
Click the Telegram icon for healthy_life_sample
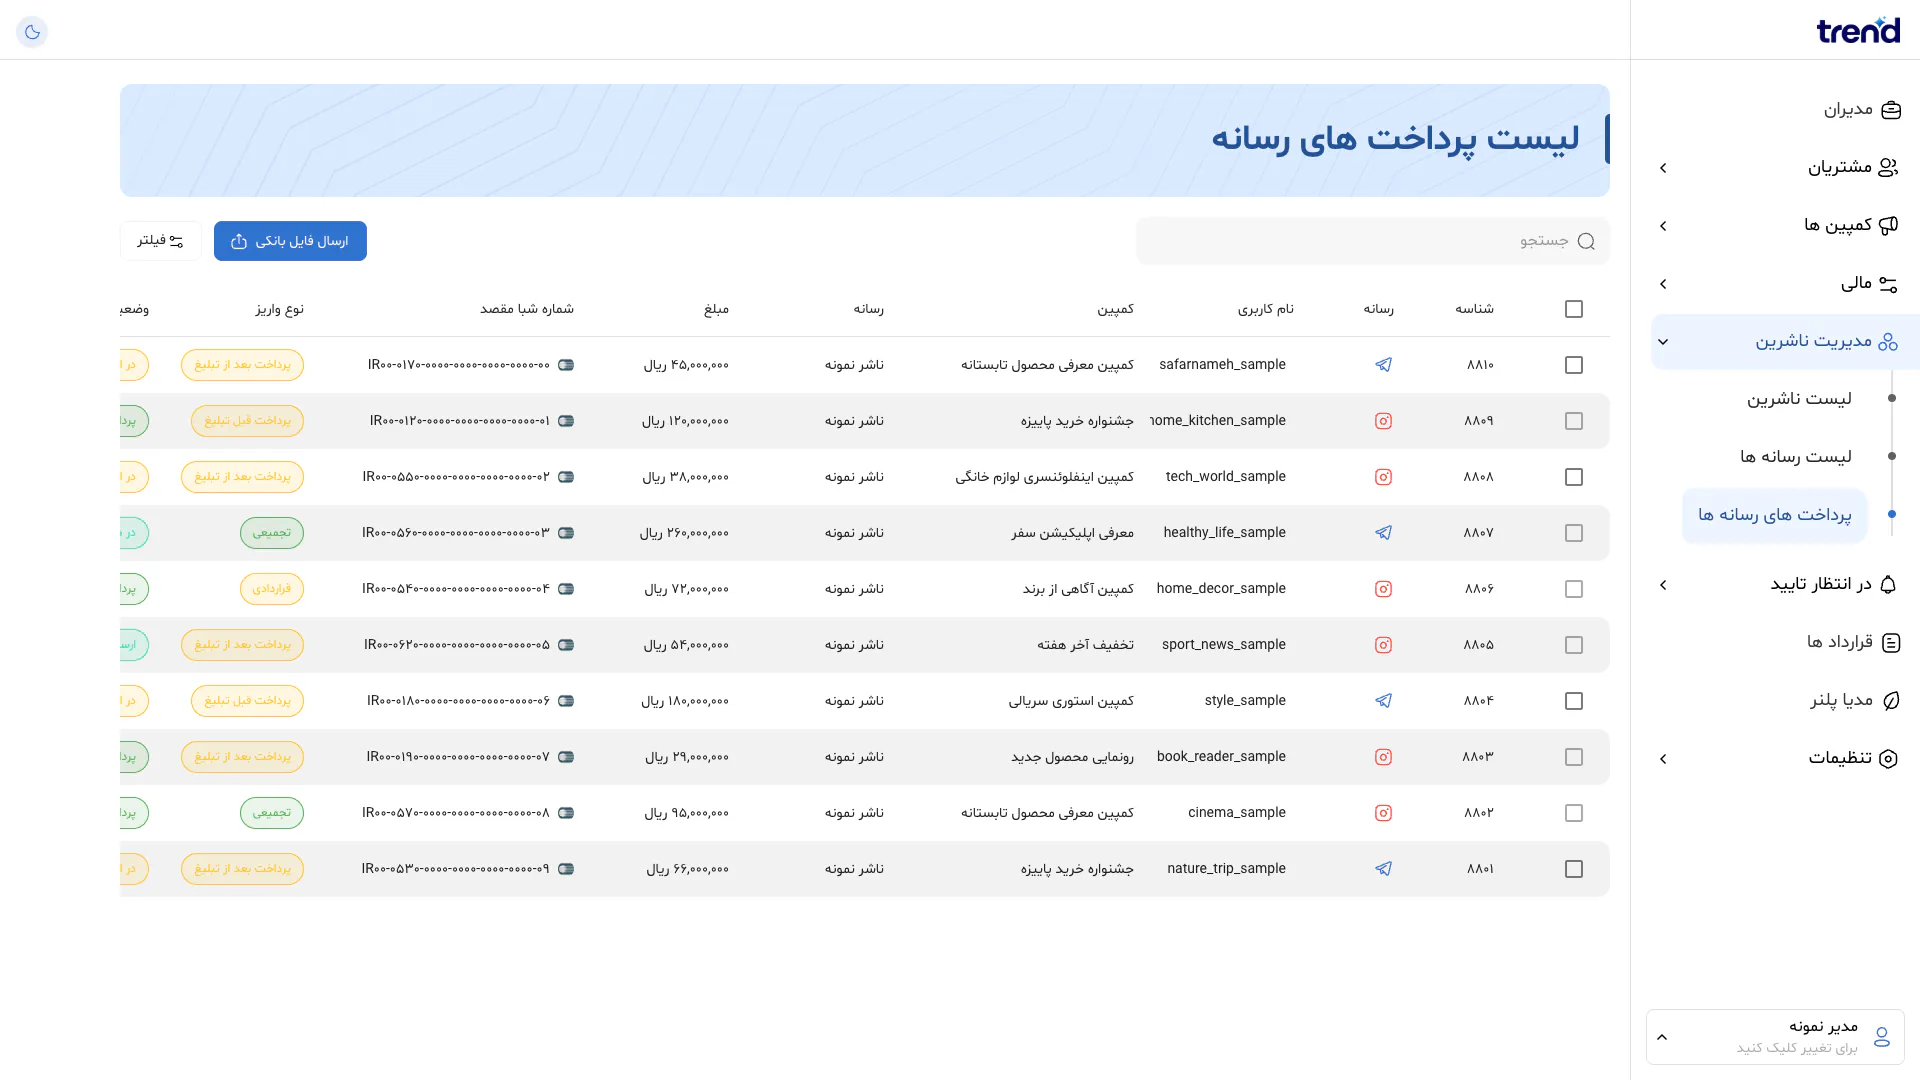[x=1383, y=533]
